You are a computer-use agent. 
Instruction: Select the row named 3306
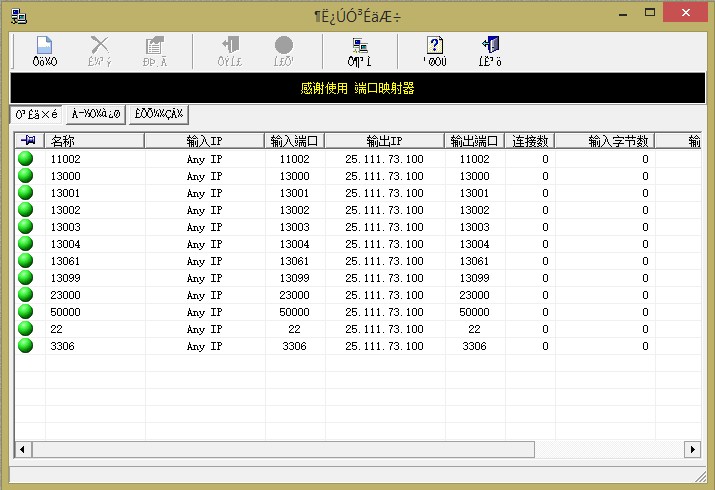[x=358, y=346]
